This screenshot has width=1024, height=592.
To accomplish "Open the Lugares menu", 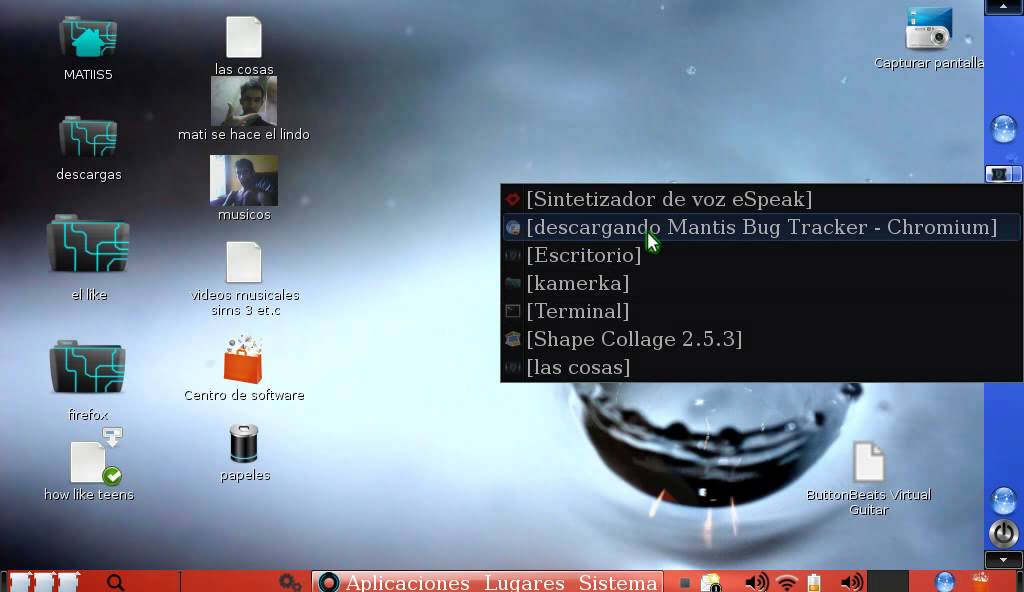I will coord(524,582).
